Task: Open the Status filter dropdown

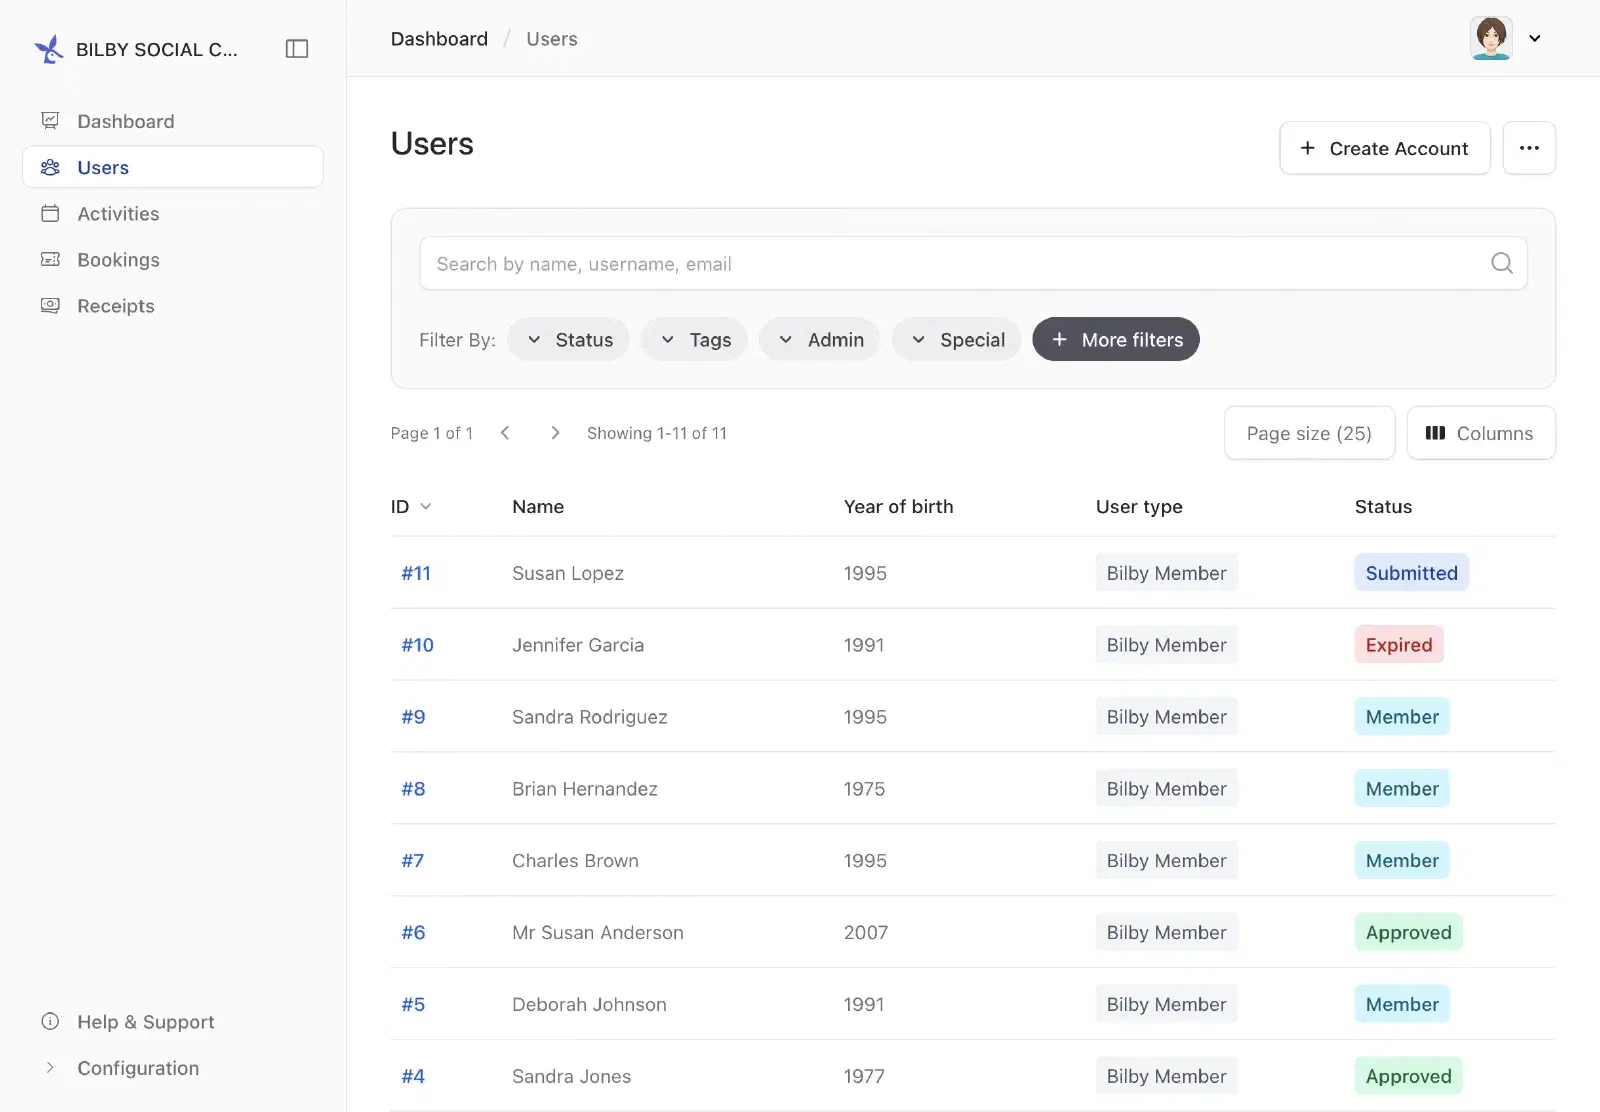Action: coord(569,339)
